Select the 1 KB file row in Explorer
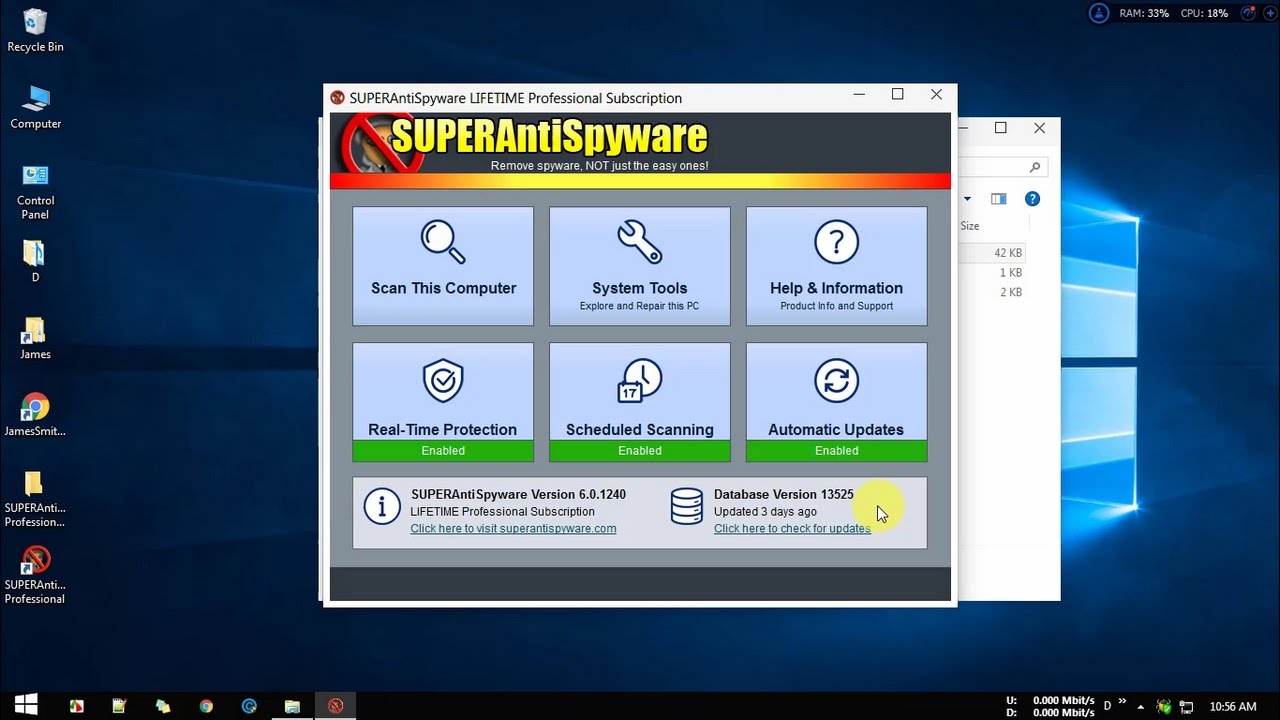1280x720 pixels. pyautogui.click(x=993, y=272)
